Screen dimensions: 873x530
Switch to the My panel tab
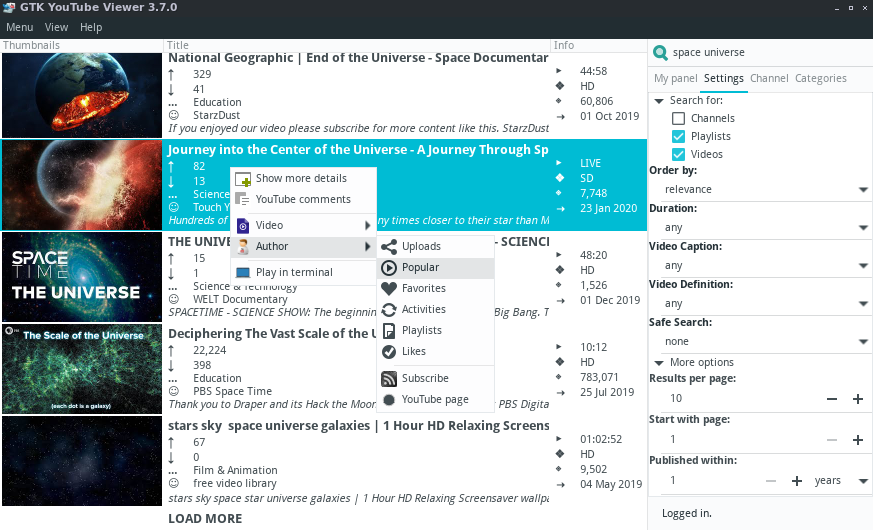coord(675,78)
